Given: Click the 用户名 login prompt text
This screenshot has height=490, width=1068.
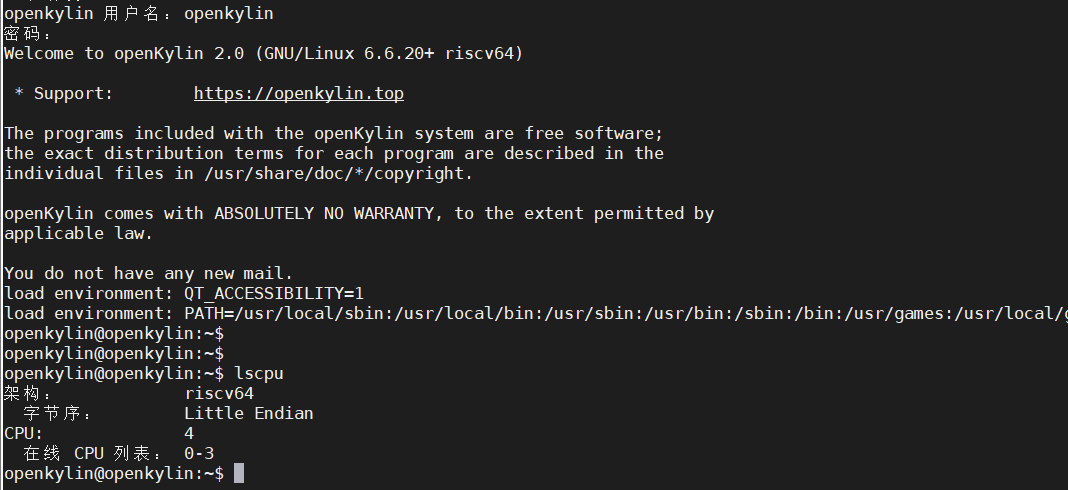Looking at the screenshot, I should (133, 14).
